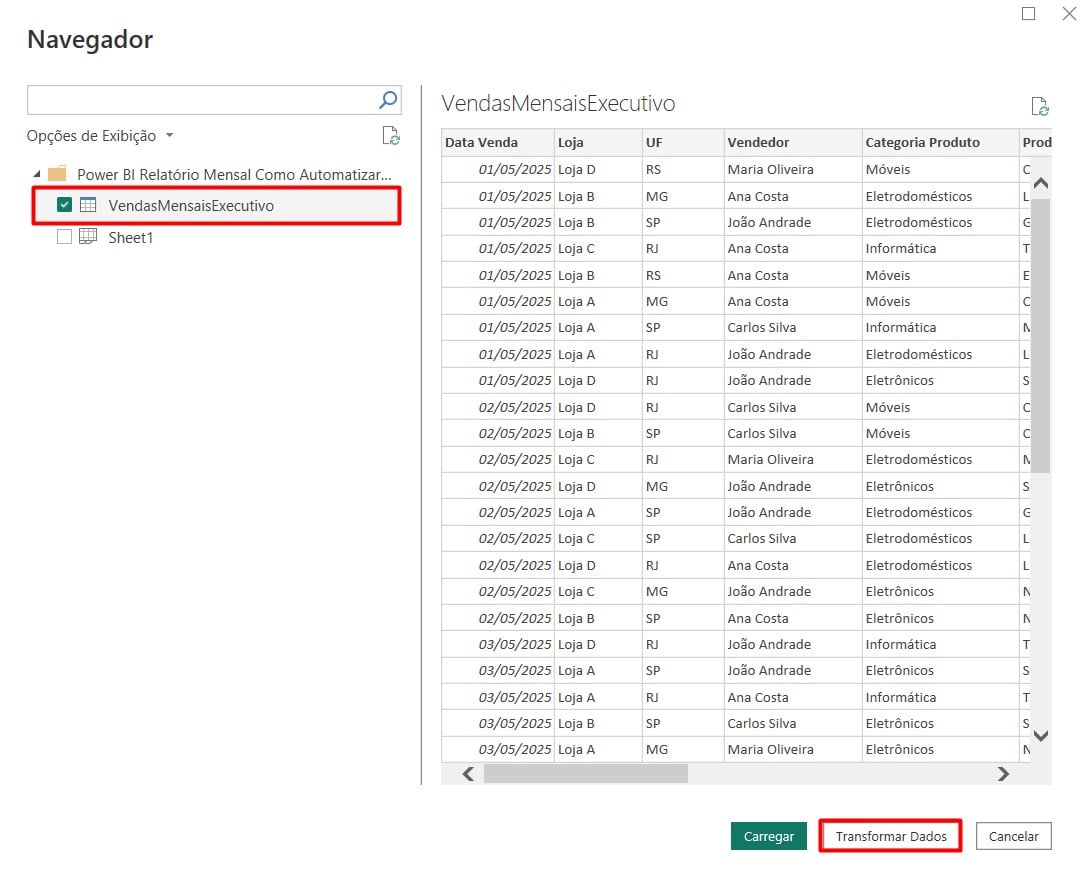Click the vertical scrollbar thumb

tap(1040, 335)
